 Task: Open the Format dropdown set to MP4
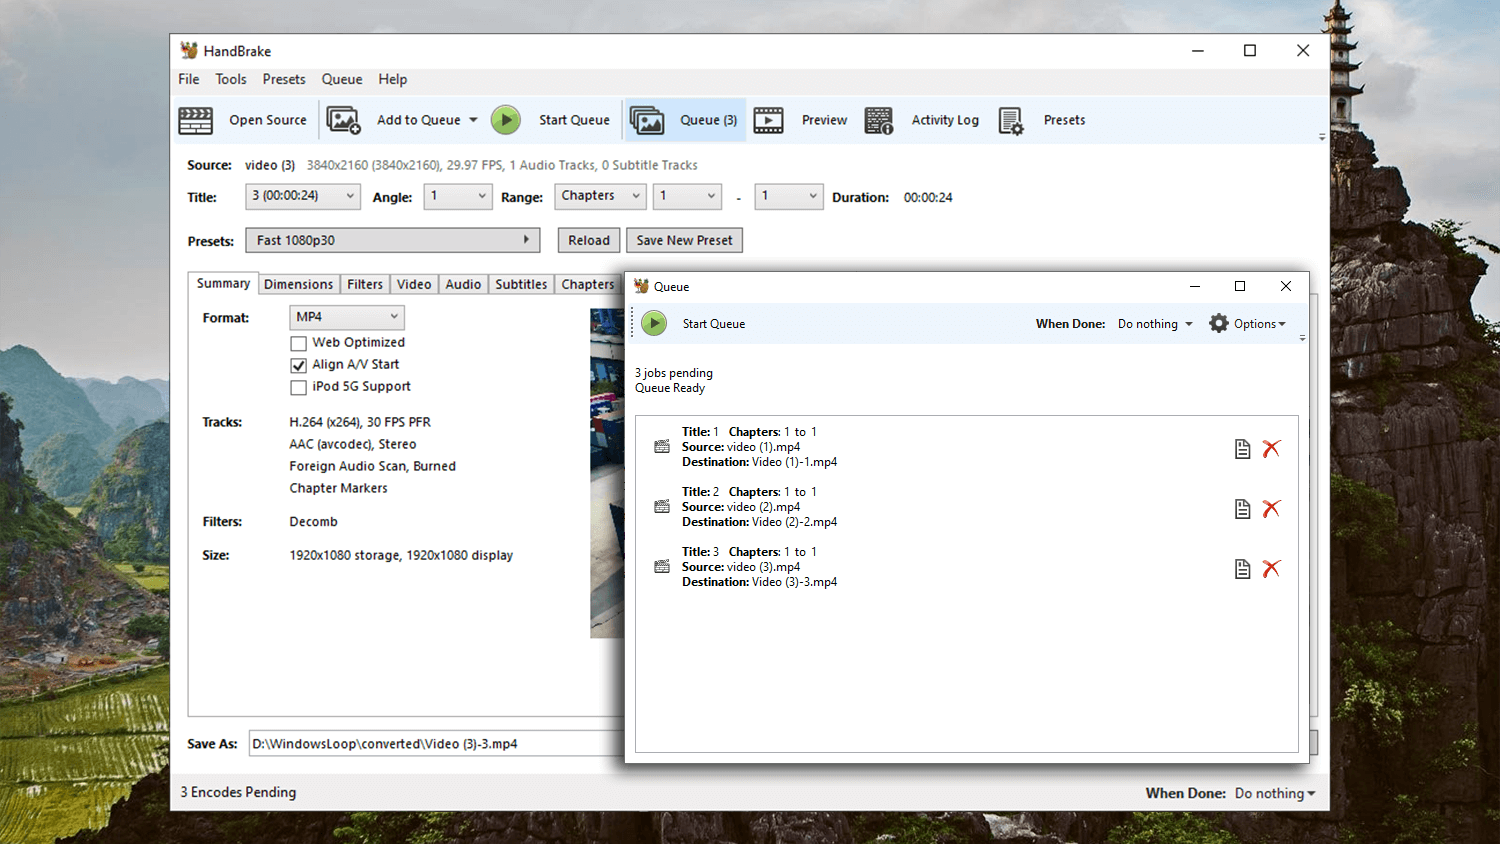(347, 317)
